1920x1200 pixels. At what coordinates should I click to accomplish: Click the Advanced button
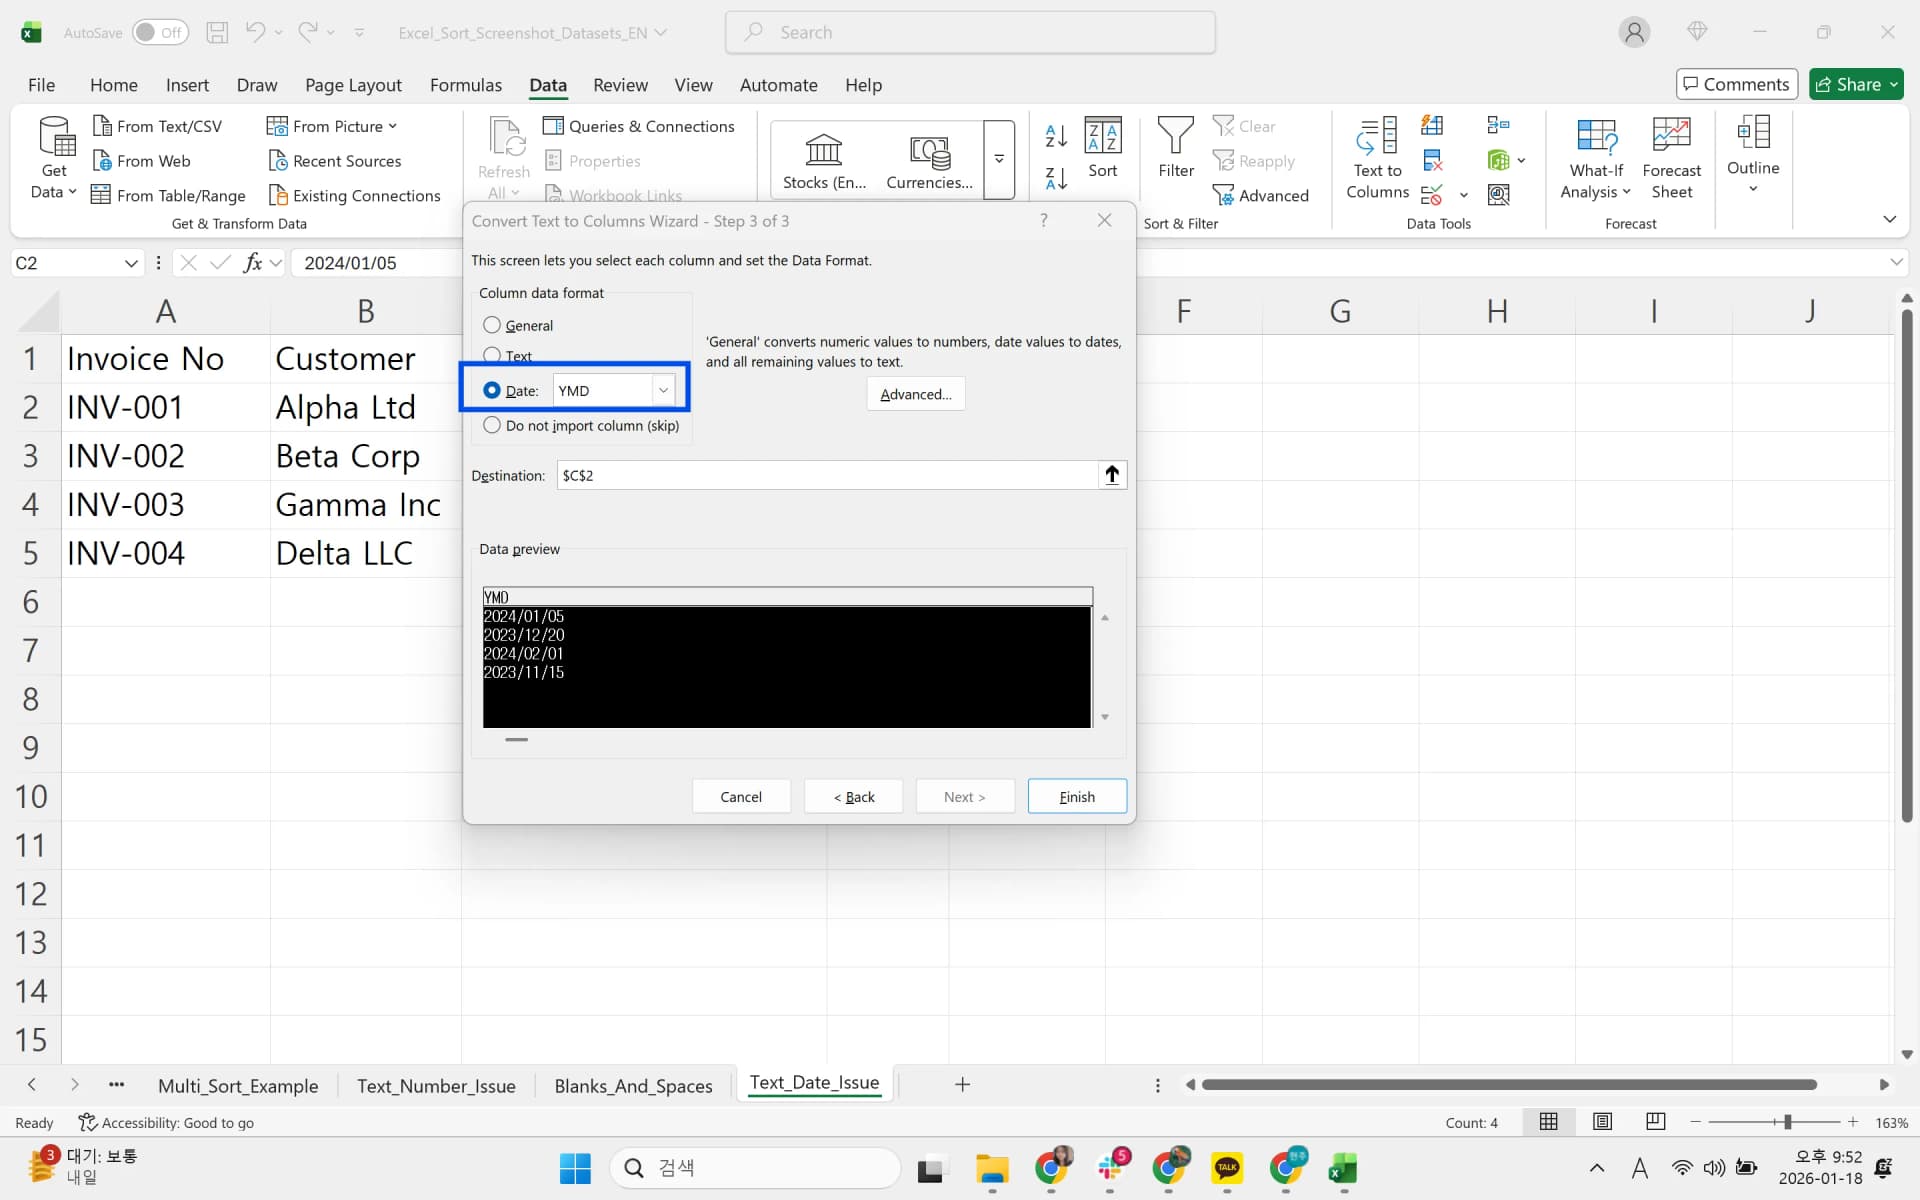coord(915,393)
